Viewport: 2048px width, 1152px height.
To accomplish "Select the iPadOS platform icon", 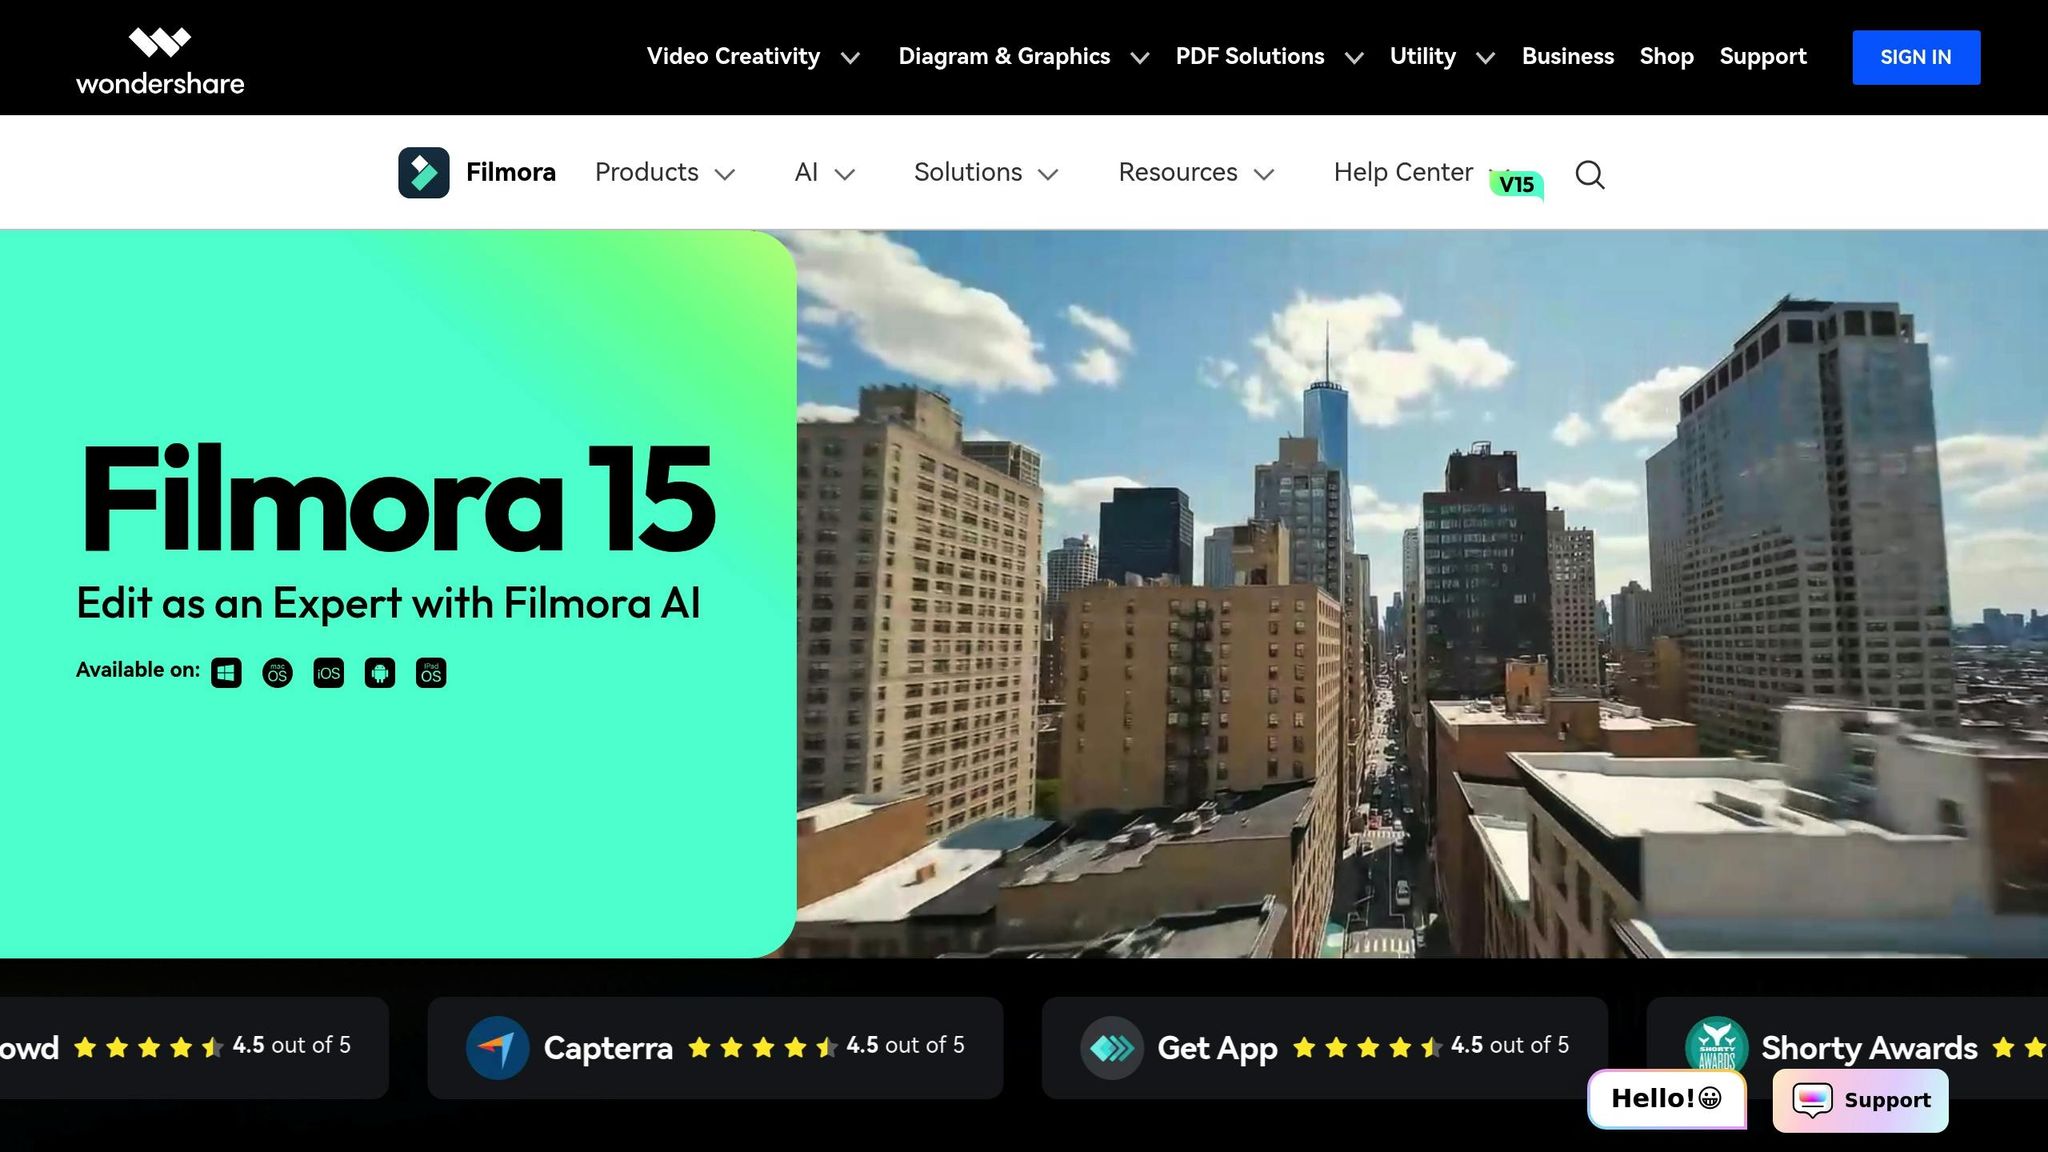I will [x=431, y=673].
